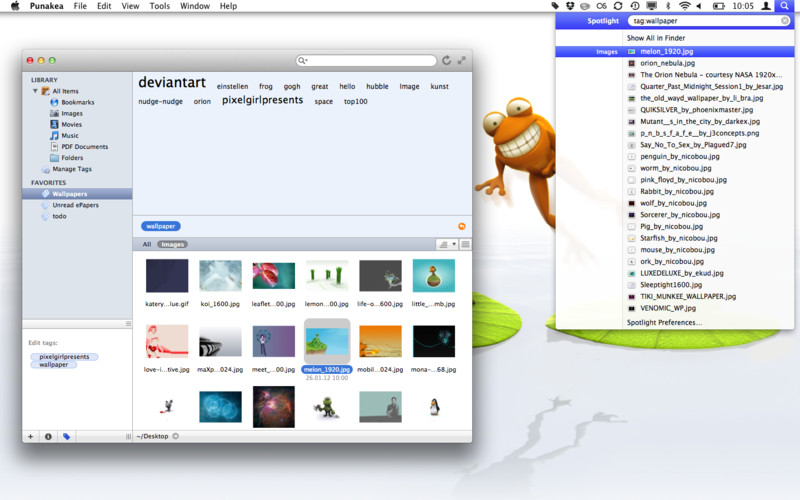Click the refresh icon beside the search field

(x=446, y=60)
